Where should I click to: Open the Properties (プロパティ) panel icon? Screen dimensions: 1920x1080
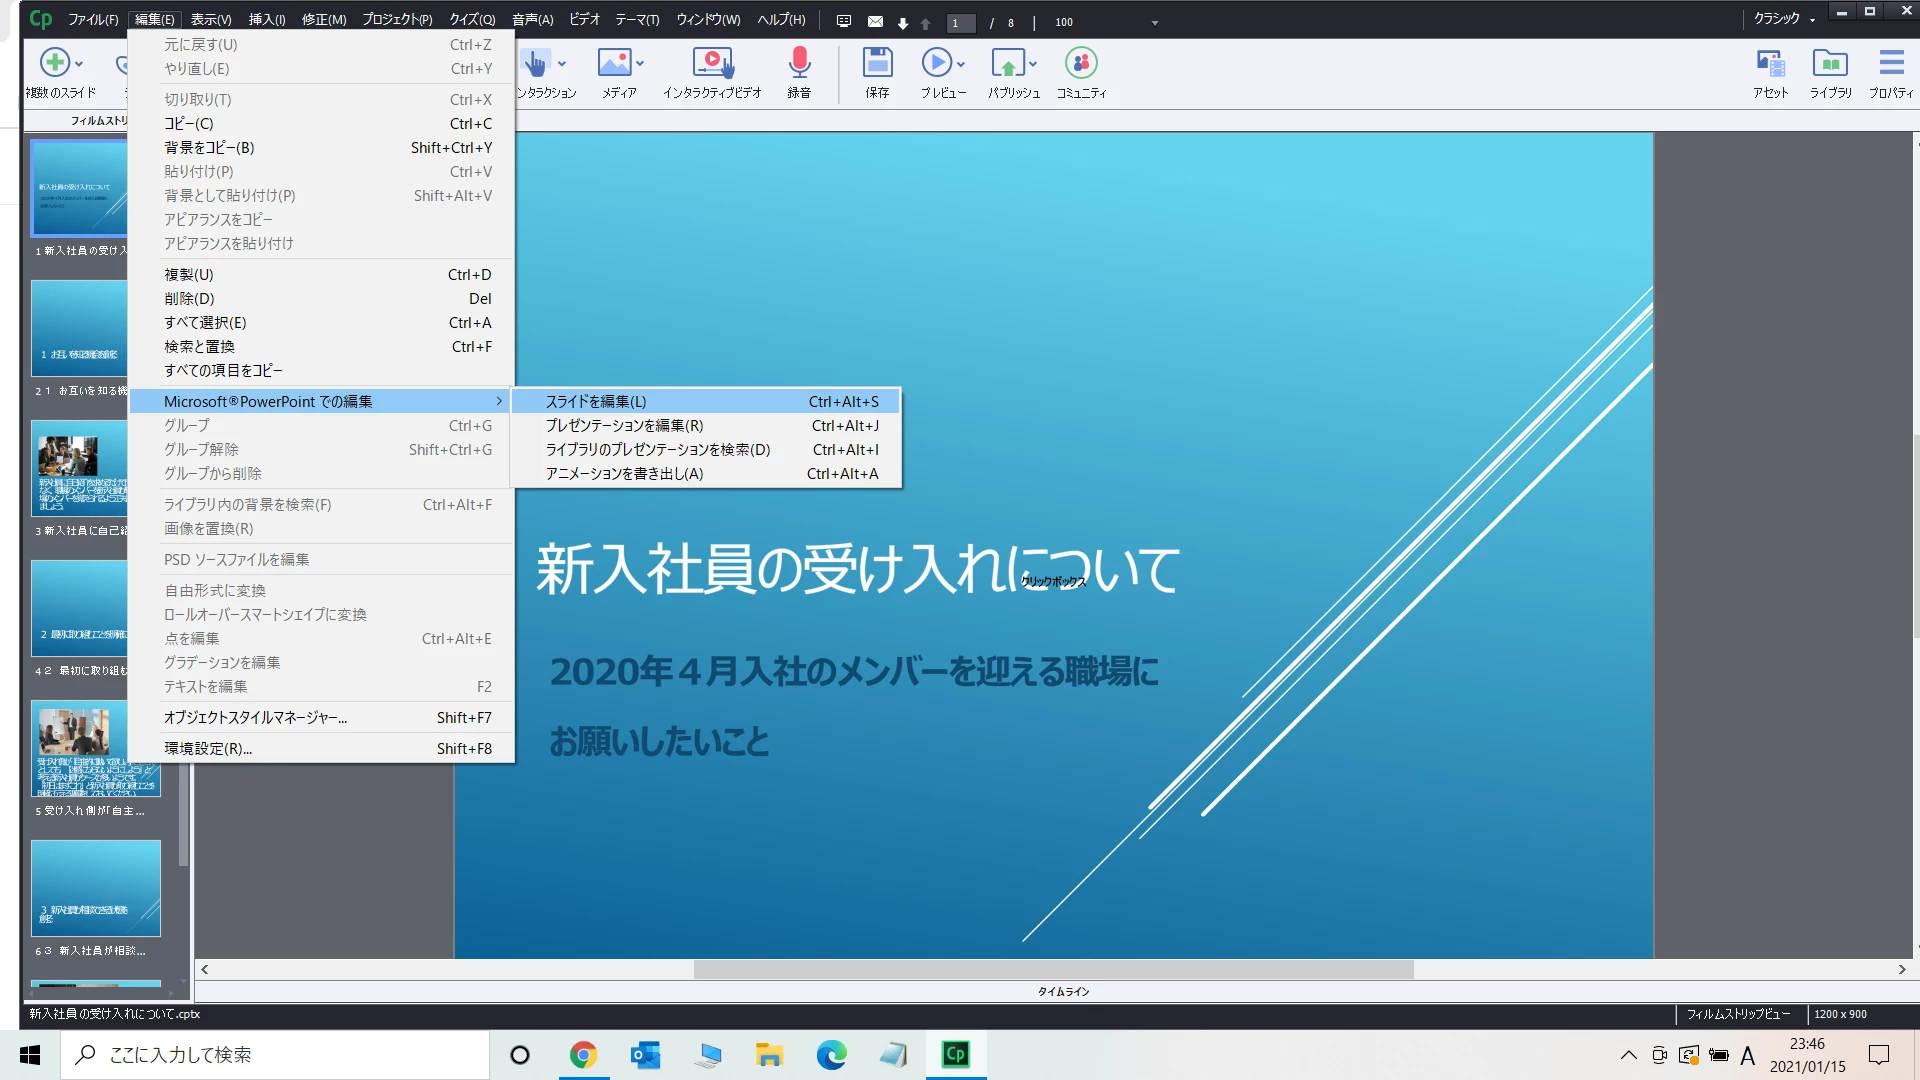click(x=1890, y=64)
